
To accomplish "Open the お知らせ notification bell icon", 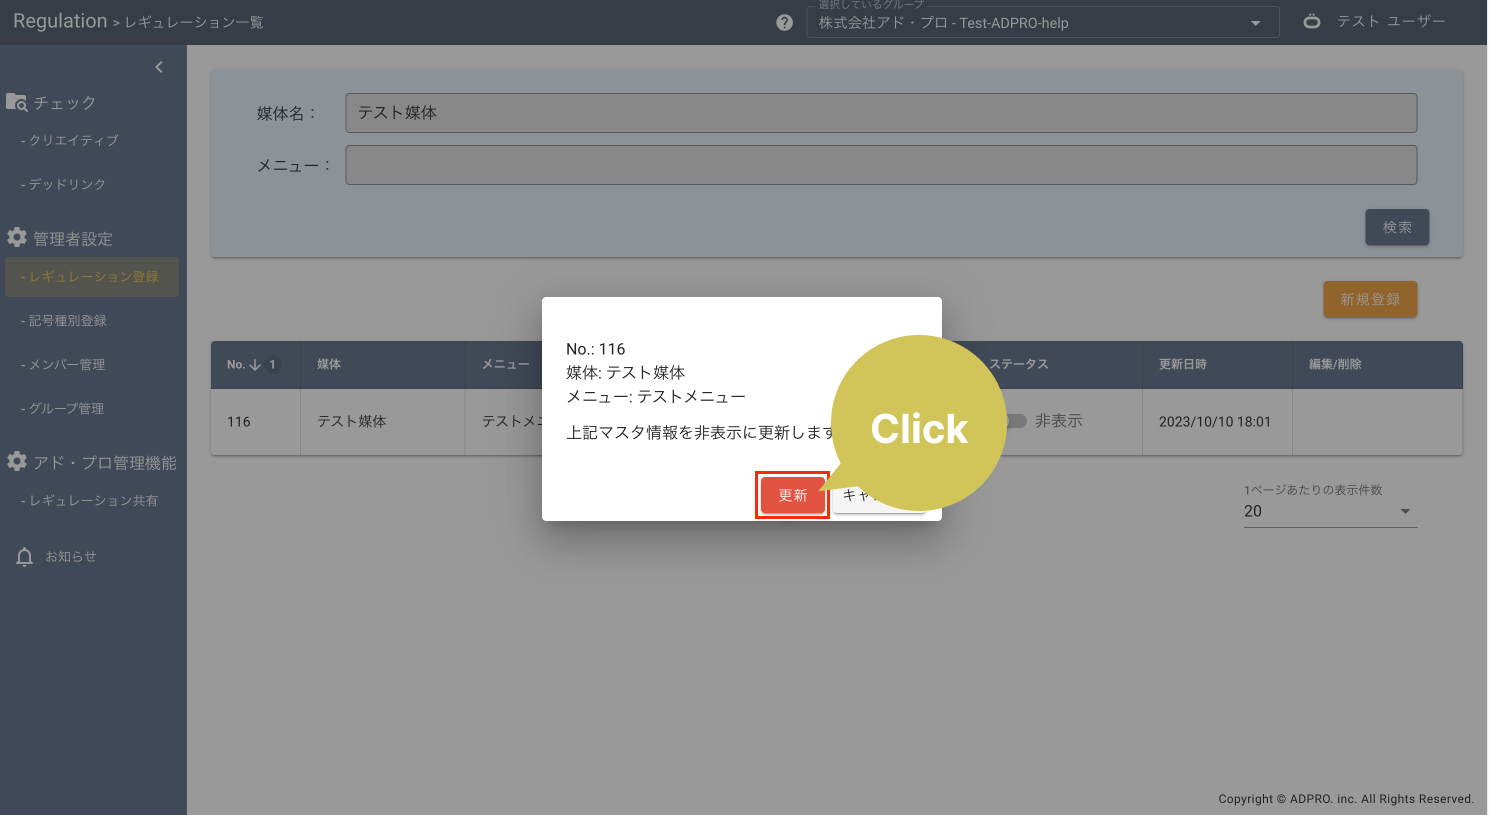I will tap(24, 556).
